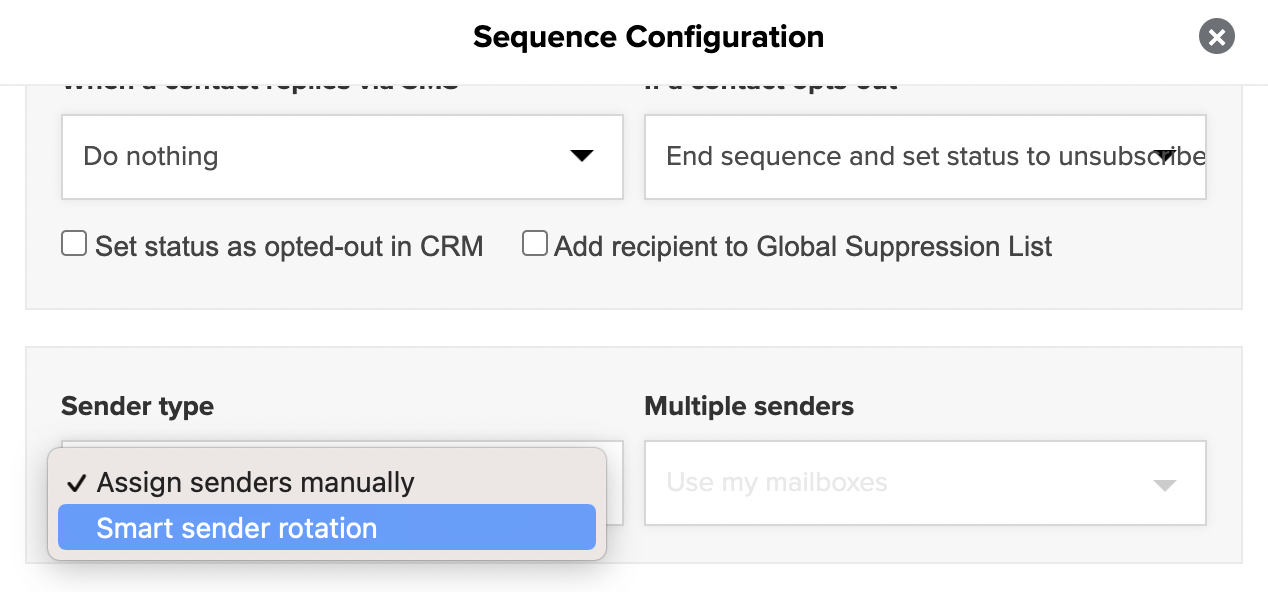The width and height of the screenshot is (1268, 592).
Task: Open the "Use my mailboxes" dropdown
Action: tap(925, 483)
